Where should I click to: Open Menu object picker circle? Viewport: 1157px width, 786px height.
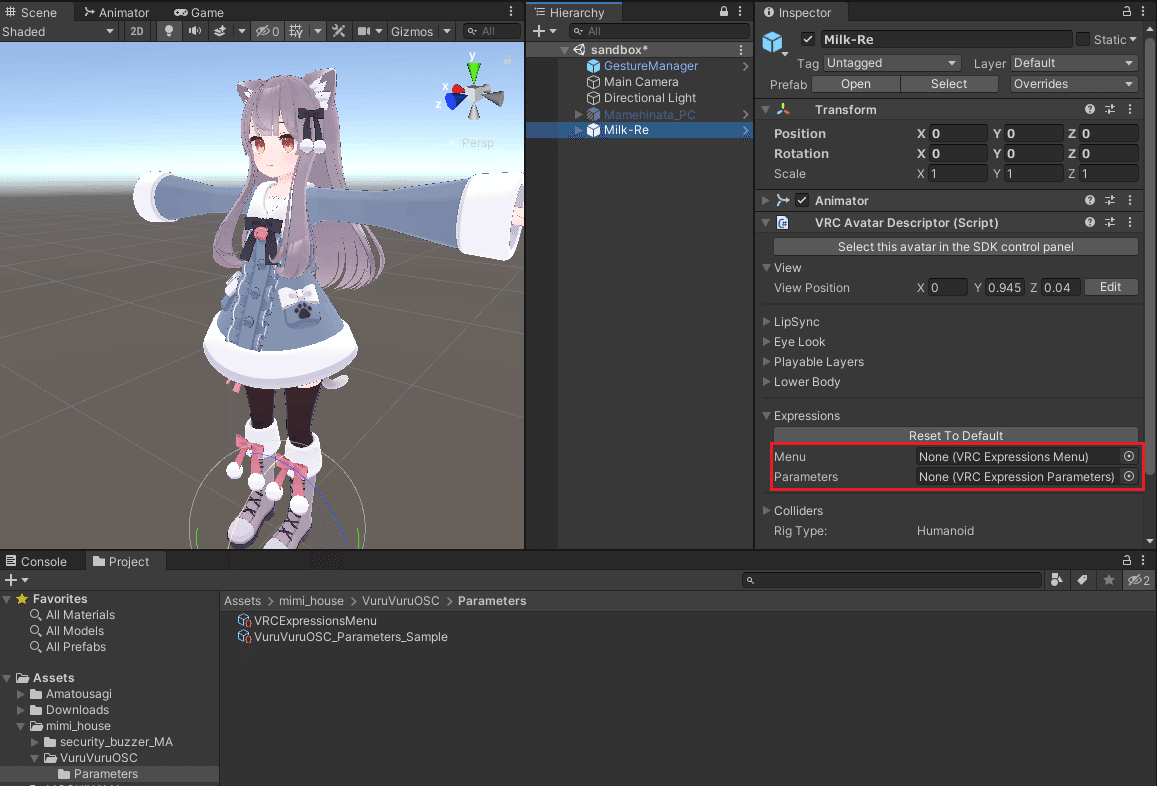click(1128, 456)
